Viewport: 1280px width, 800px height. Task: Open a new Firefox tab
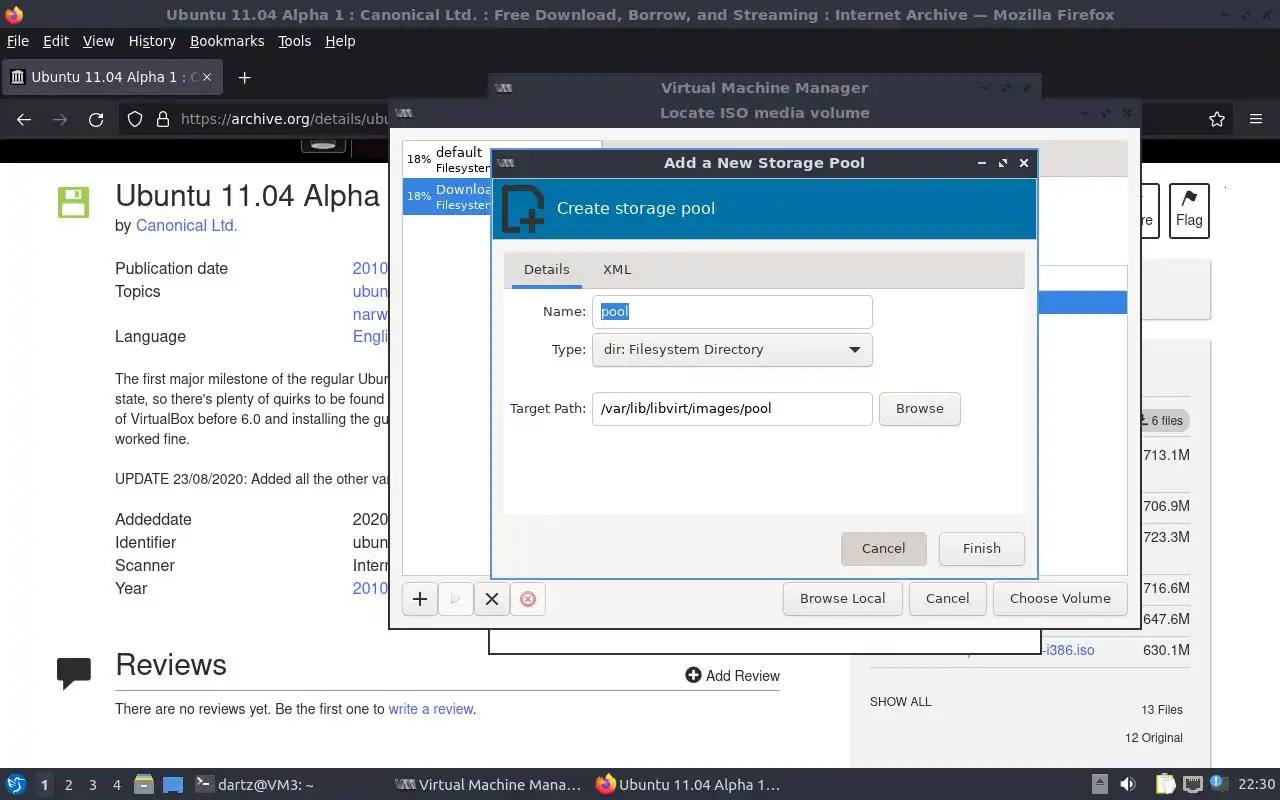(244, 77)
